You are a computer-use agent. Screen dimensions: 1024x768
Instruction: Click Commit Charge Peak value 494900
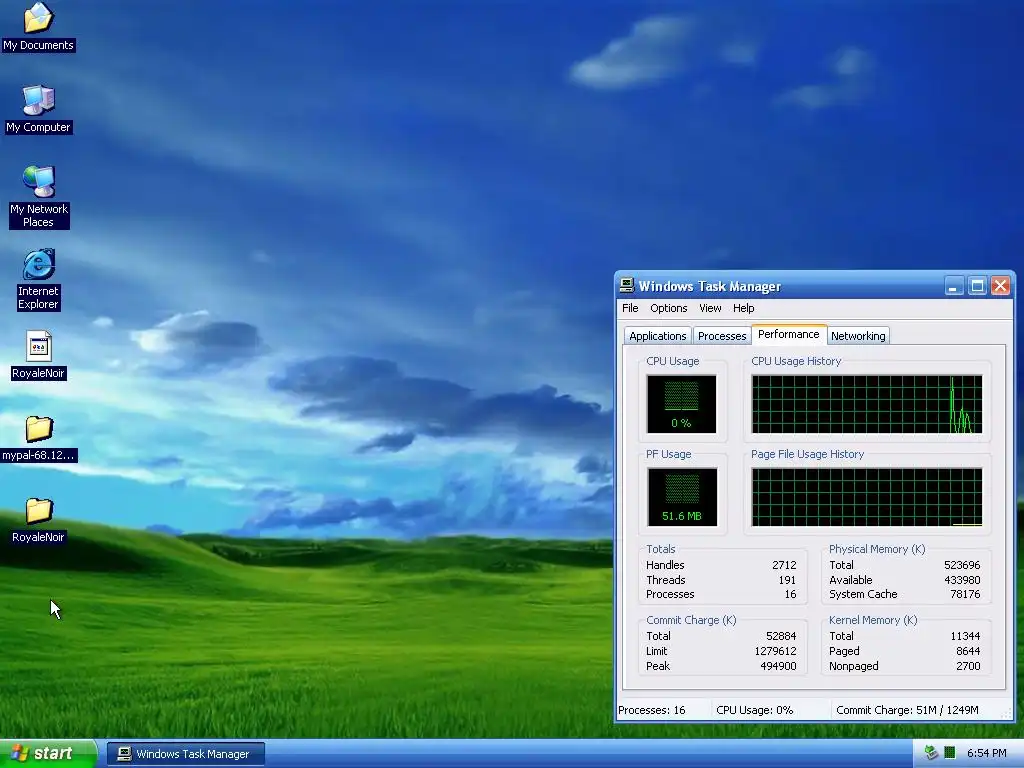778,666
